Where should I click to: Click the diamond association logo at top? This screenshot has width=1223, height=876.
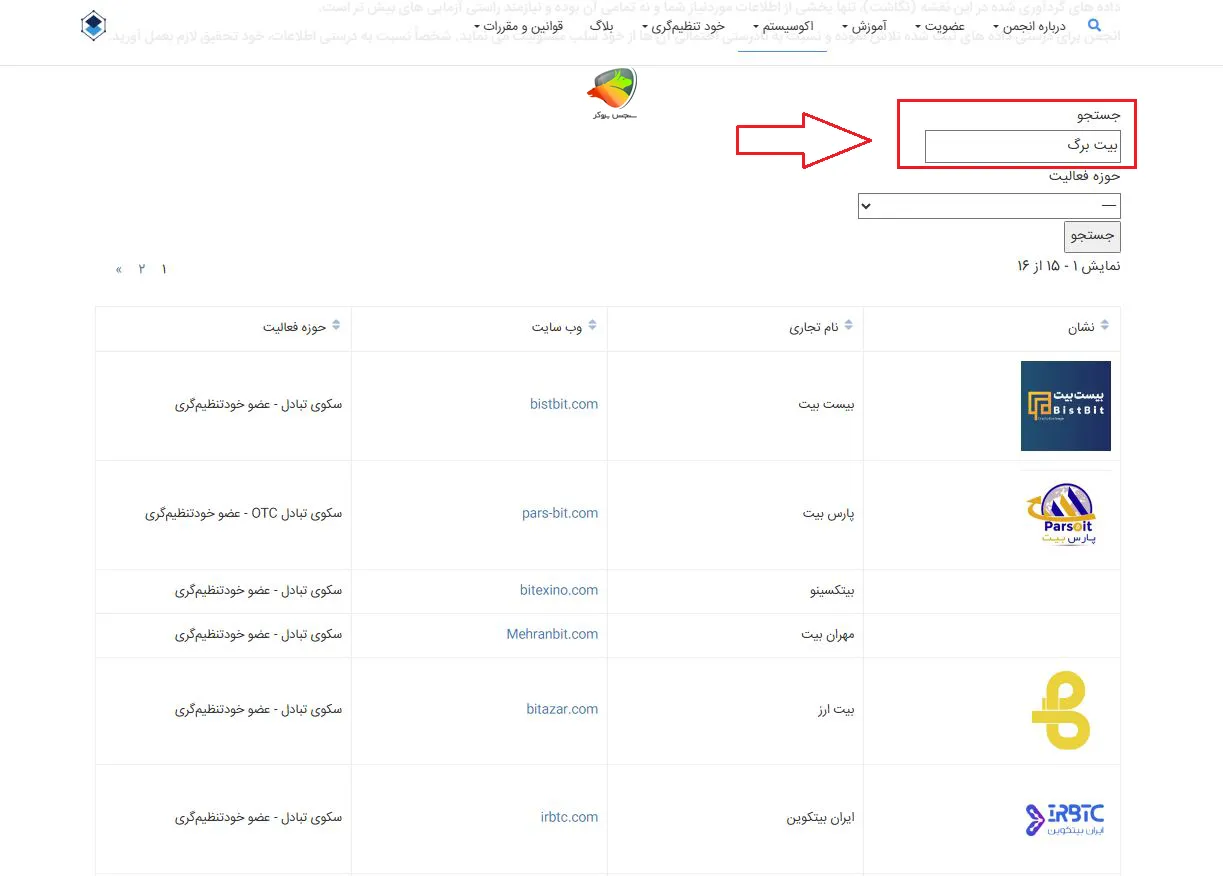tap(93, 25)
